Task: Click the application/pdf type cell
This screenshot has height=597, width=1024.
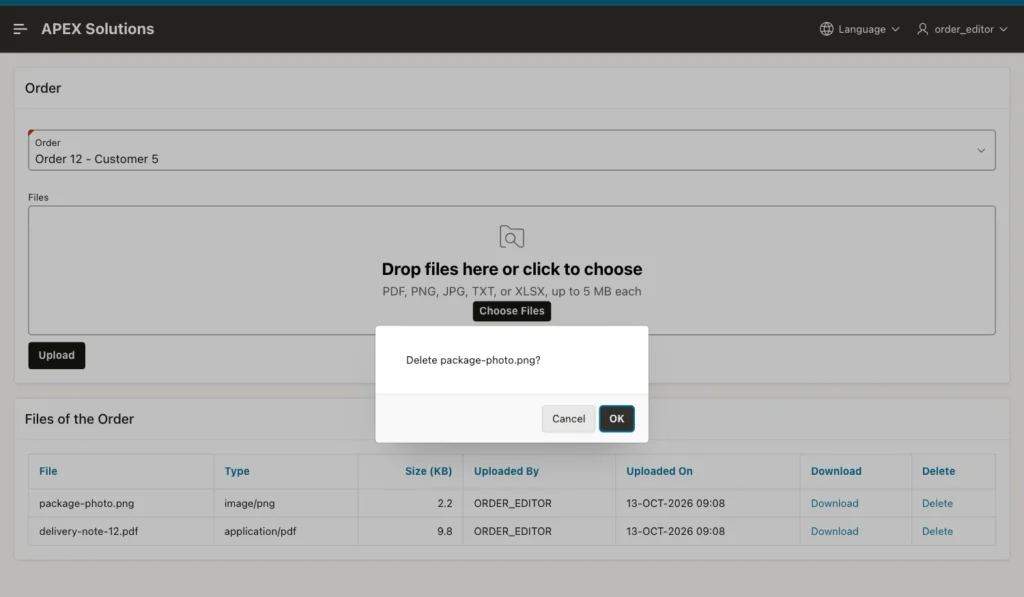Action: (x=260, y=531)
